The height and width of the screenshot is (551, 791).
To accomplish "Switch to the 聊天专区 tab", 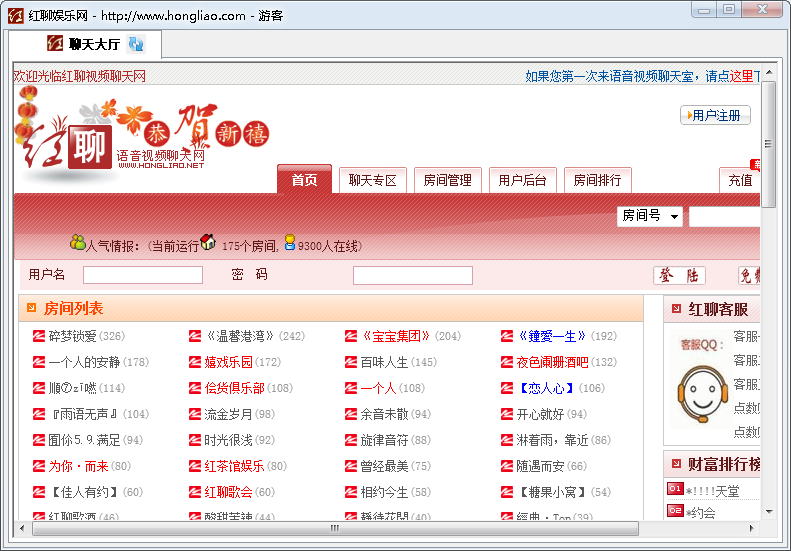I will (x=373, y=180).
